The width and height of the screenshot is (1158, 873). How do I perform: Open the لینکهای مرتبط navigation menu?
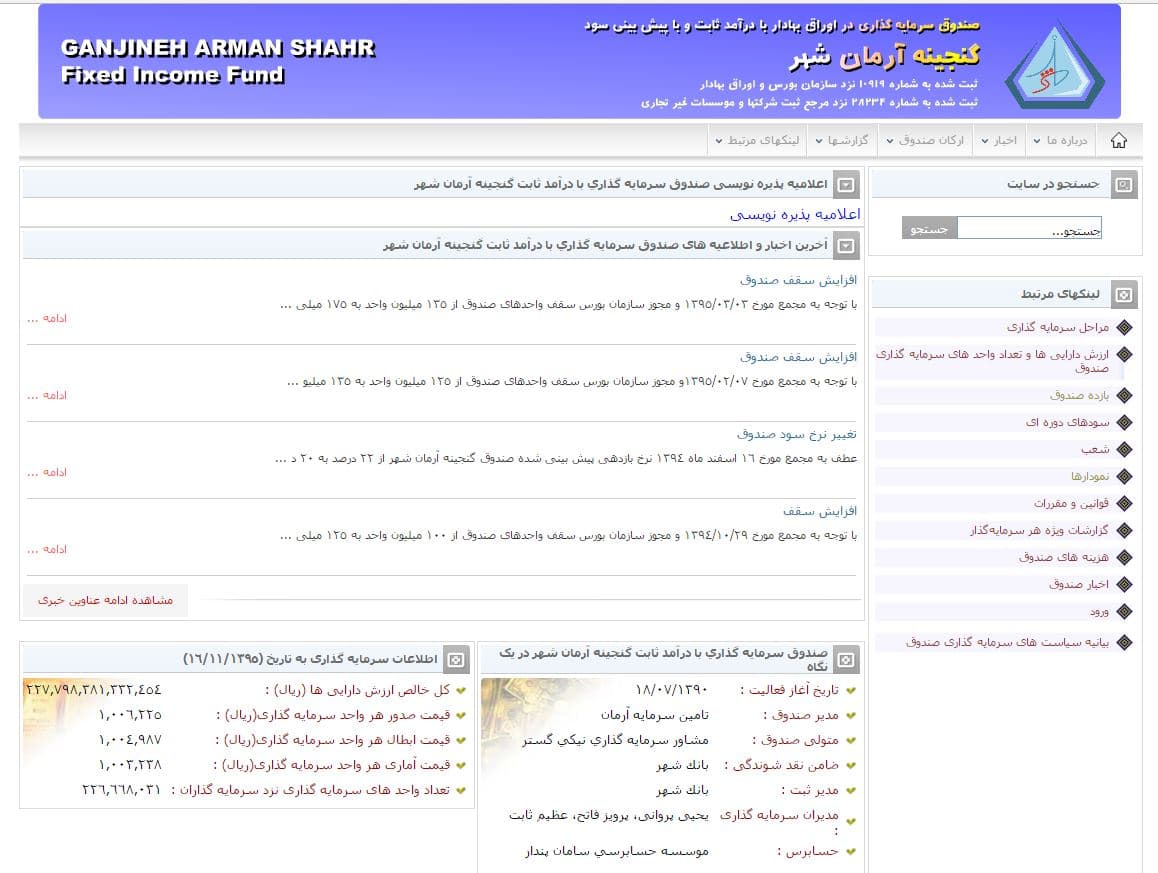click(757, 141)
